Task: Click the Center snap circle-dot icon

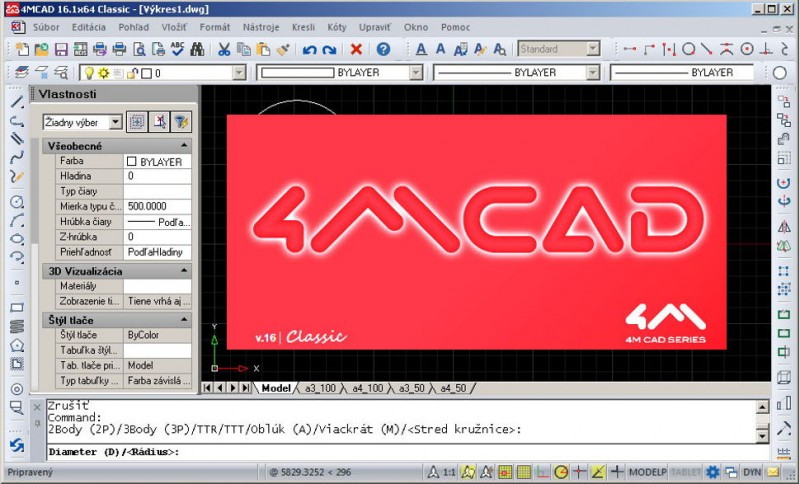Action: tap(747, 49)
